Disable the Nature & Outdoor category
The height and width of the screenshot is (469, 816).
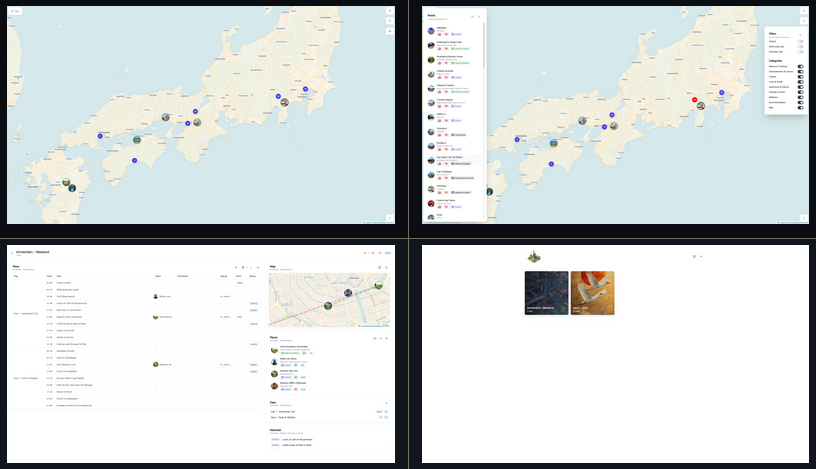(800, 67)
